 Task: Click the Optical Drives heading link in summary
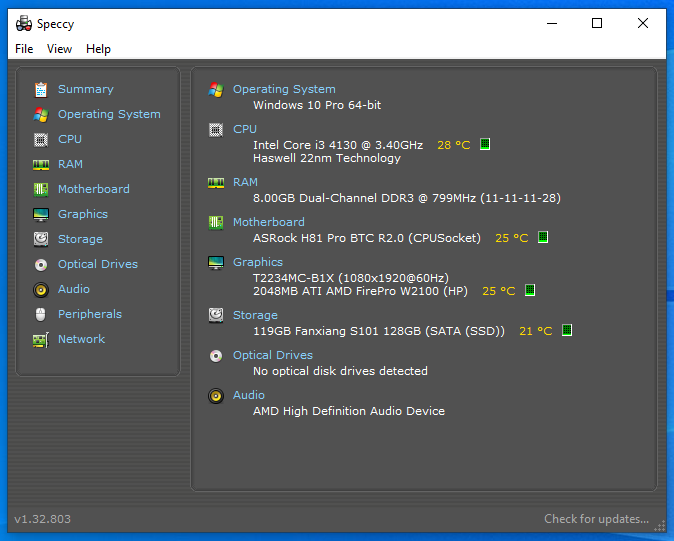(x=273, y=355)
